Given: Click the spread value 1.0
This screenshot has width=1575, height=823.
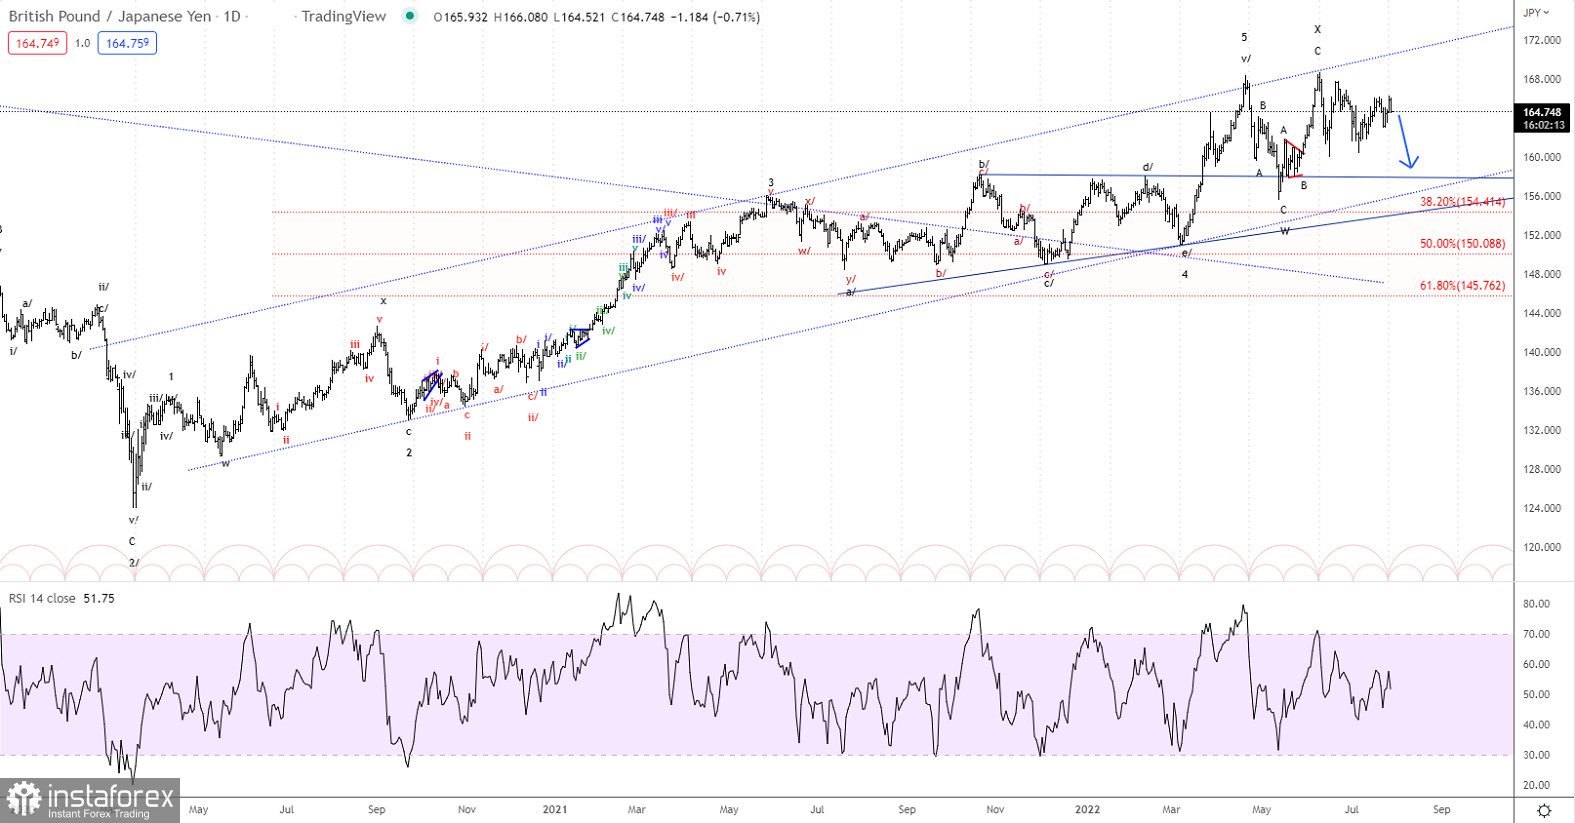Looking at the screenshot, I should point(82,43).
